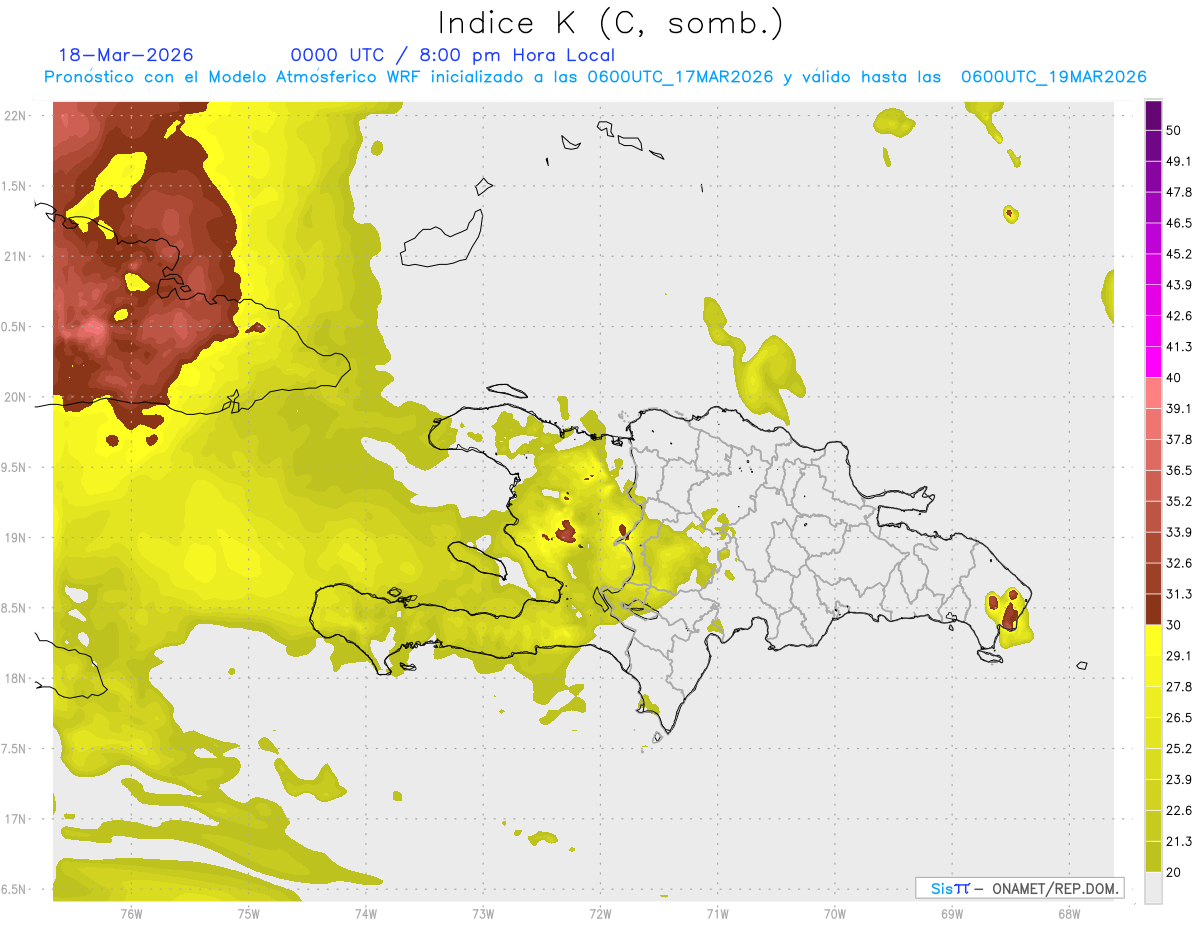Image resolution: width=1200 pixels, height=927 pixels.
Task: Click the brown hotspot on Dominican Republic's eastern tip
Action: coord(1010,615)
